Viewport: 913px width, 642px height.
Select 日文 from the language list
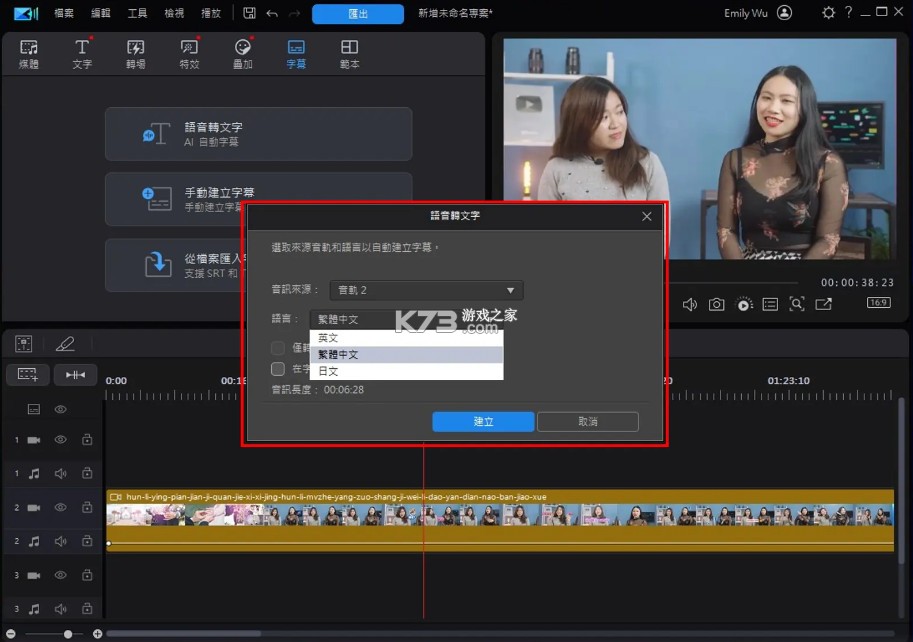tap(327, 370)
